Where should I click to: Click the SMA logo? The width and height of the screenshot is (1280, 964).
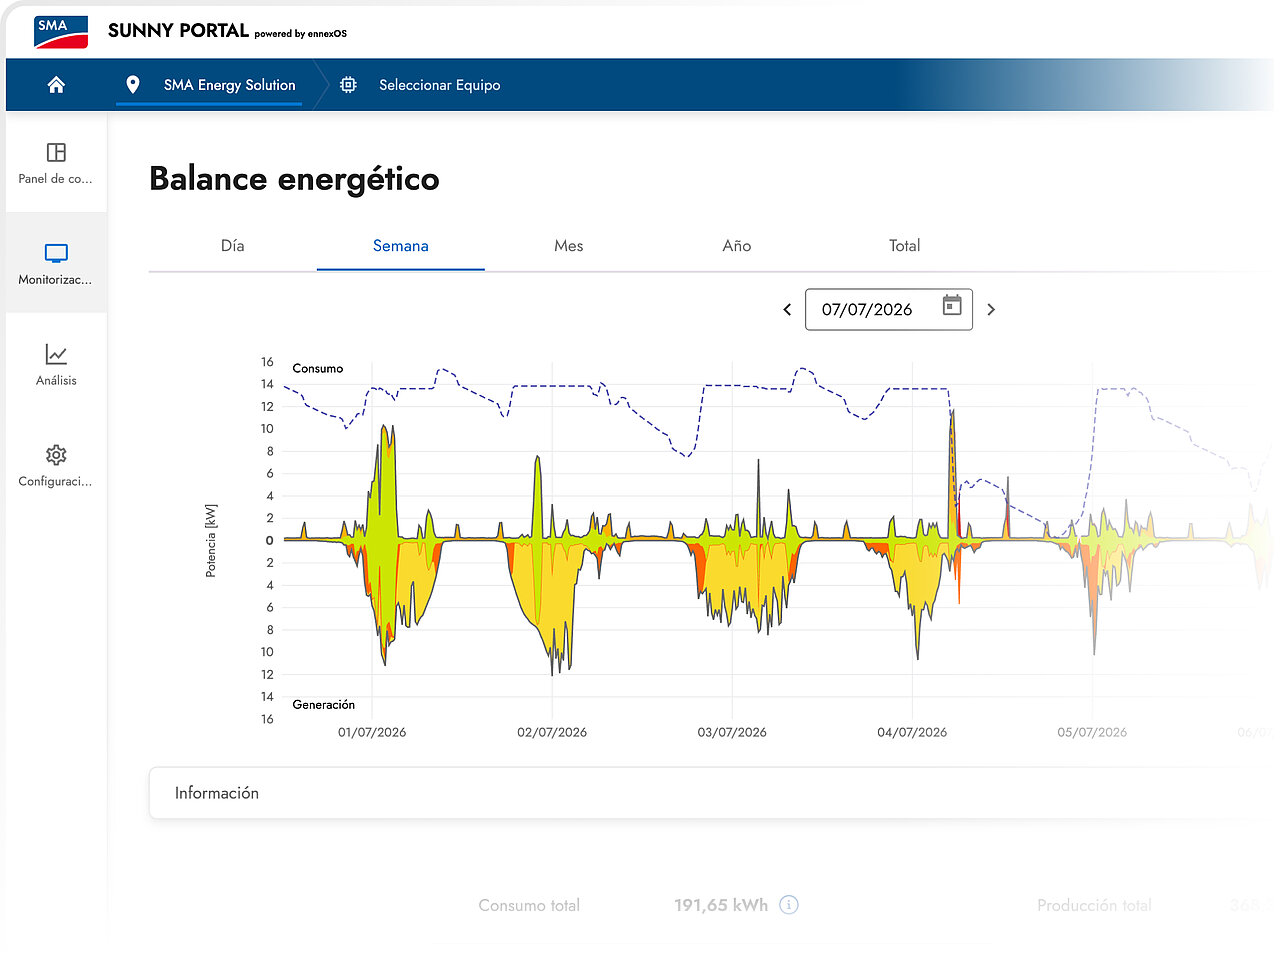tap(61, 31)
